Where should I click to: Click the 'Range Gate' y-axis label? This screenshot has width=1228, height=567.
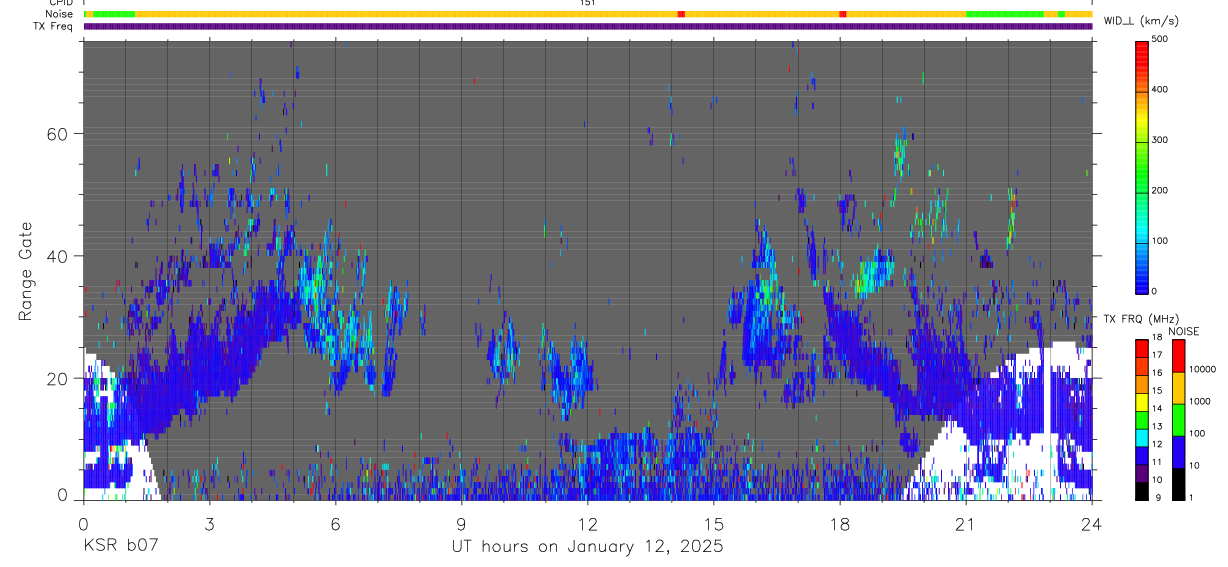27,271
